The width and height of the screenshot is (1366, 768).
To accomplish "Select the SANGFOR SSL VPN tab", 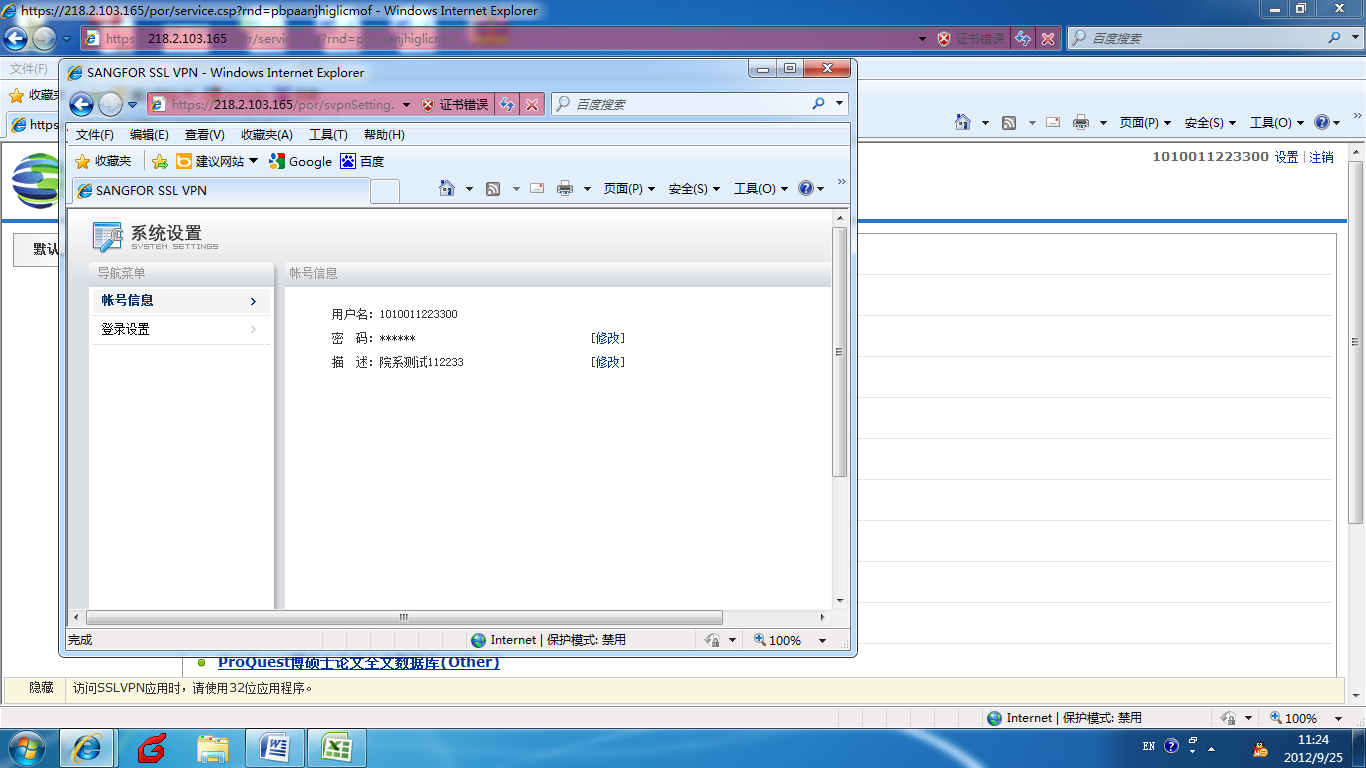I will pos(221,190).
